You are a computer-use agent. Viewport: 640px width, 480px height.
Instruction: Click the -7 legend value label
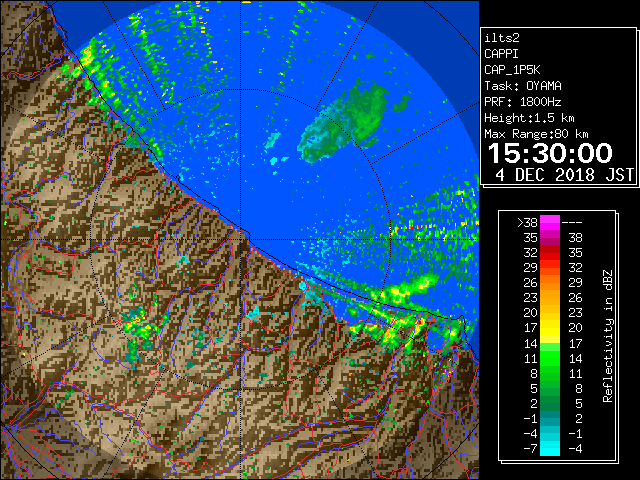click(531, 449)
